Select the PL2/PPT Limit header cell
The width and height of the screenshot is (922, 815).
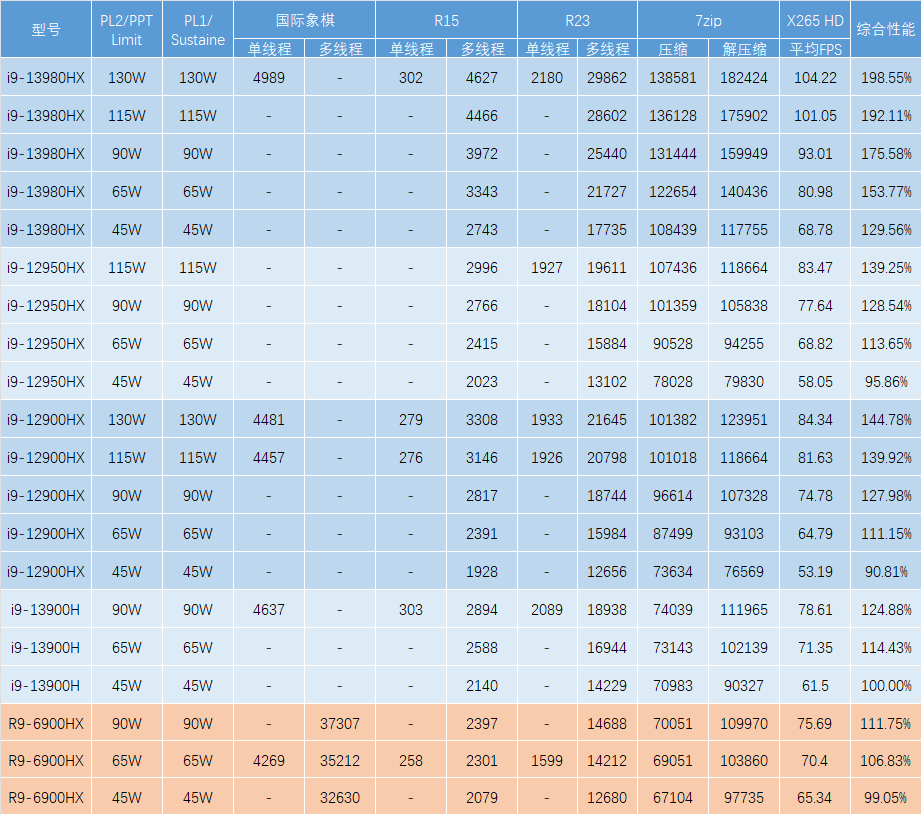tap(127, 29)
